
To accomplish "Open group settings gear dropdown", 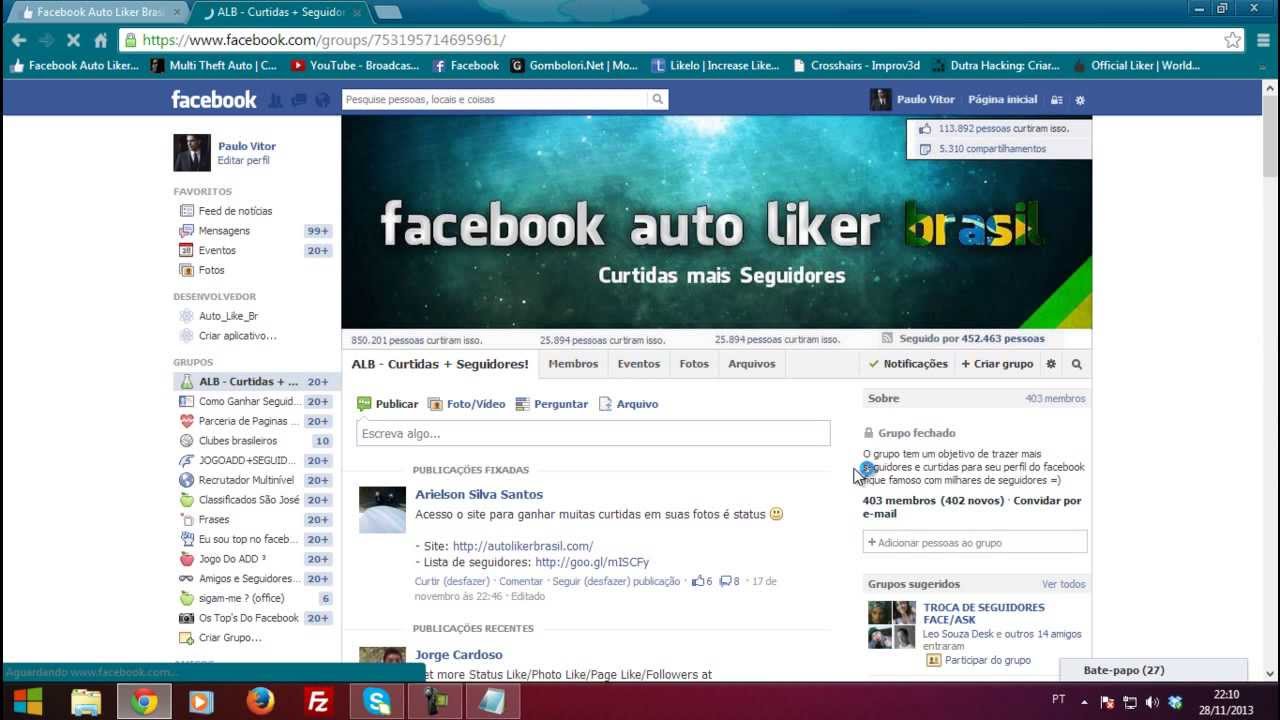I will click(1051, 364).
